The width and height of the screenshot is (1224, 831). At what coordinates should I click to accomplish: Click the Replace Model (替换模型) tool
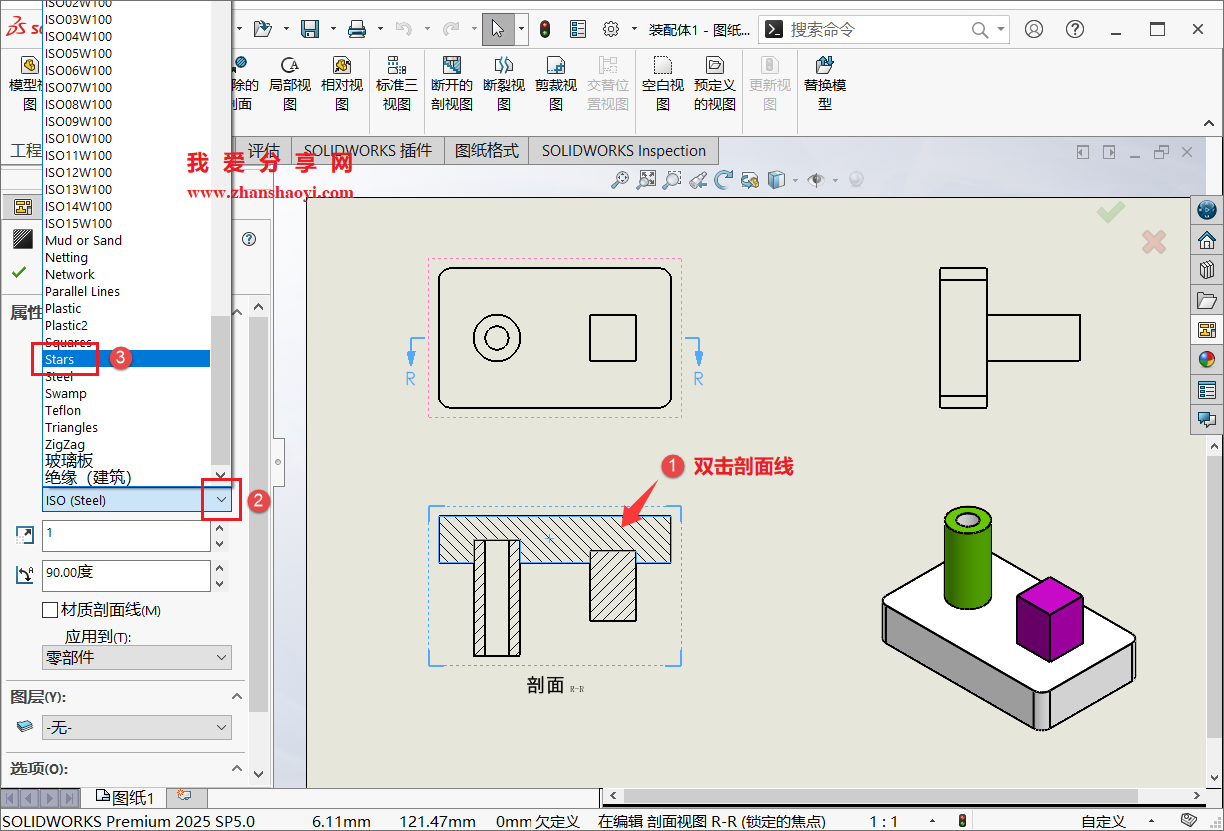825,83
